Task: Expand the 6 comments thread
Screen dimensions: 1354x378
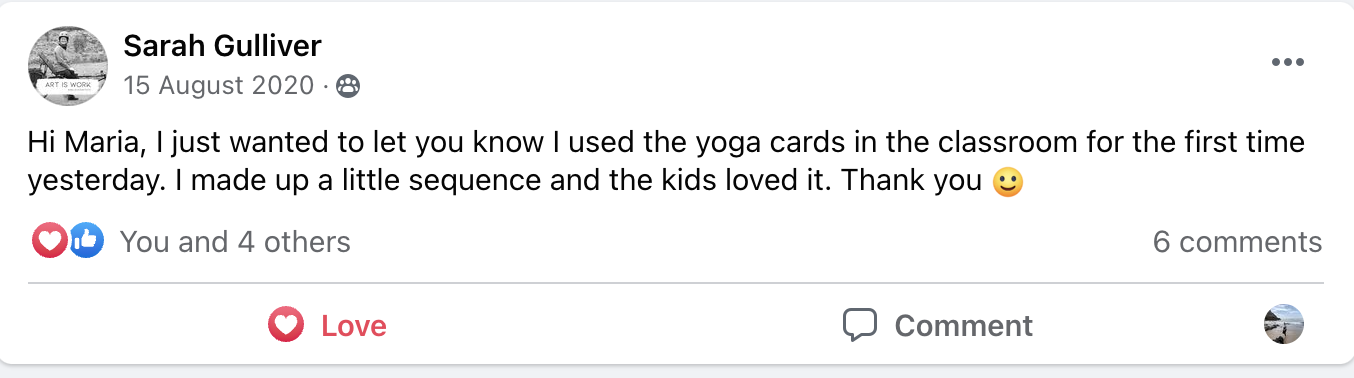Action: 1237,242
